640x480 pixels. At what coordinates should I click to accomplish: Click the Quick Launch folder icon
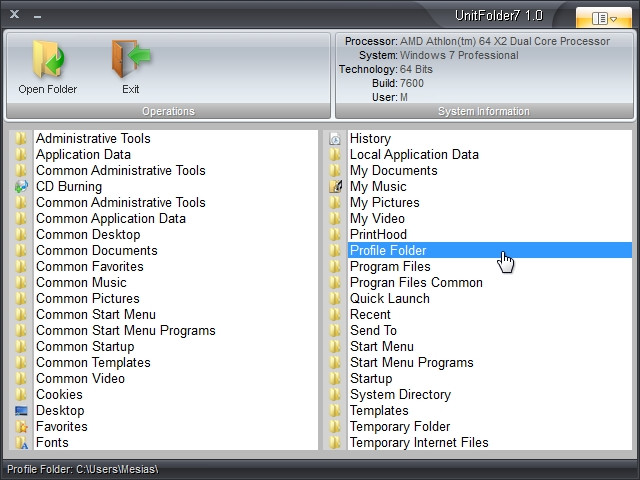(x=335, y=298)
